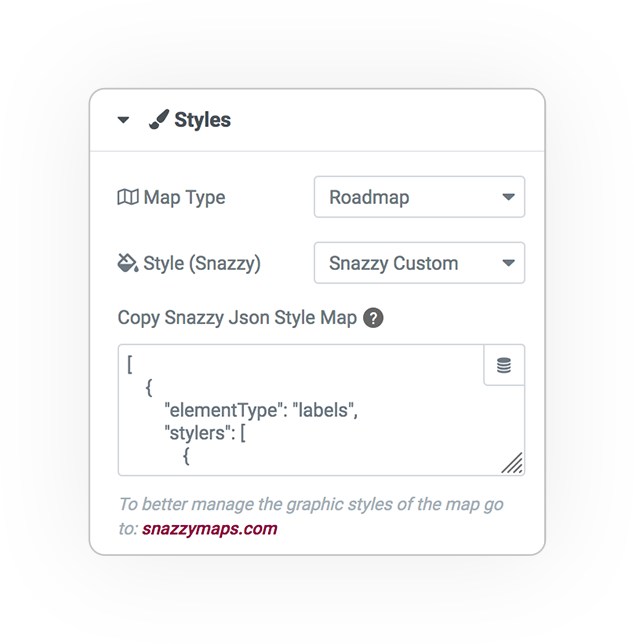Place cursor on the "elementType": "labels" line
This screenshot has height=644, width=634.
(x=261, y=410)
